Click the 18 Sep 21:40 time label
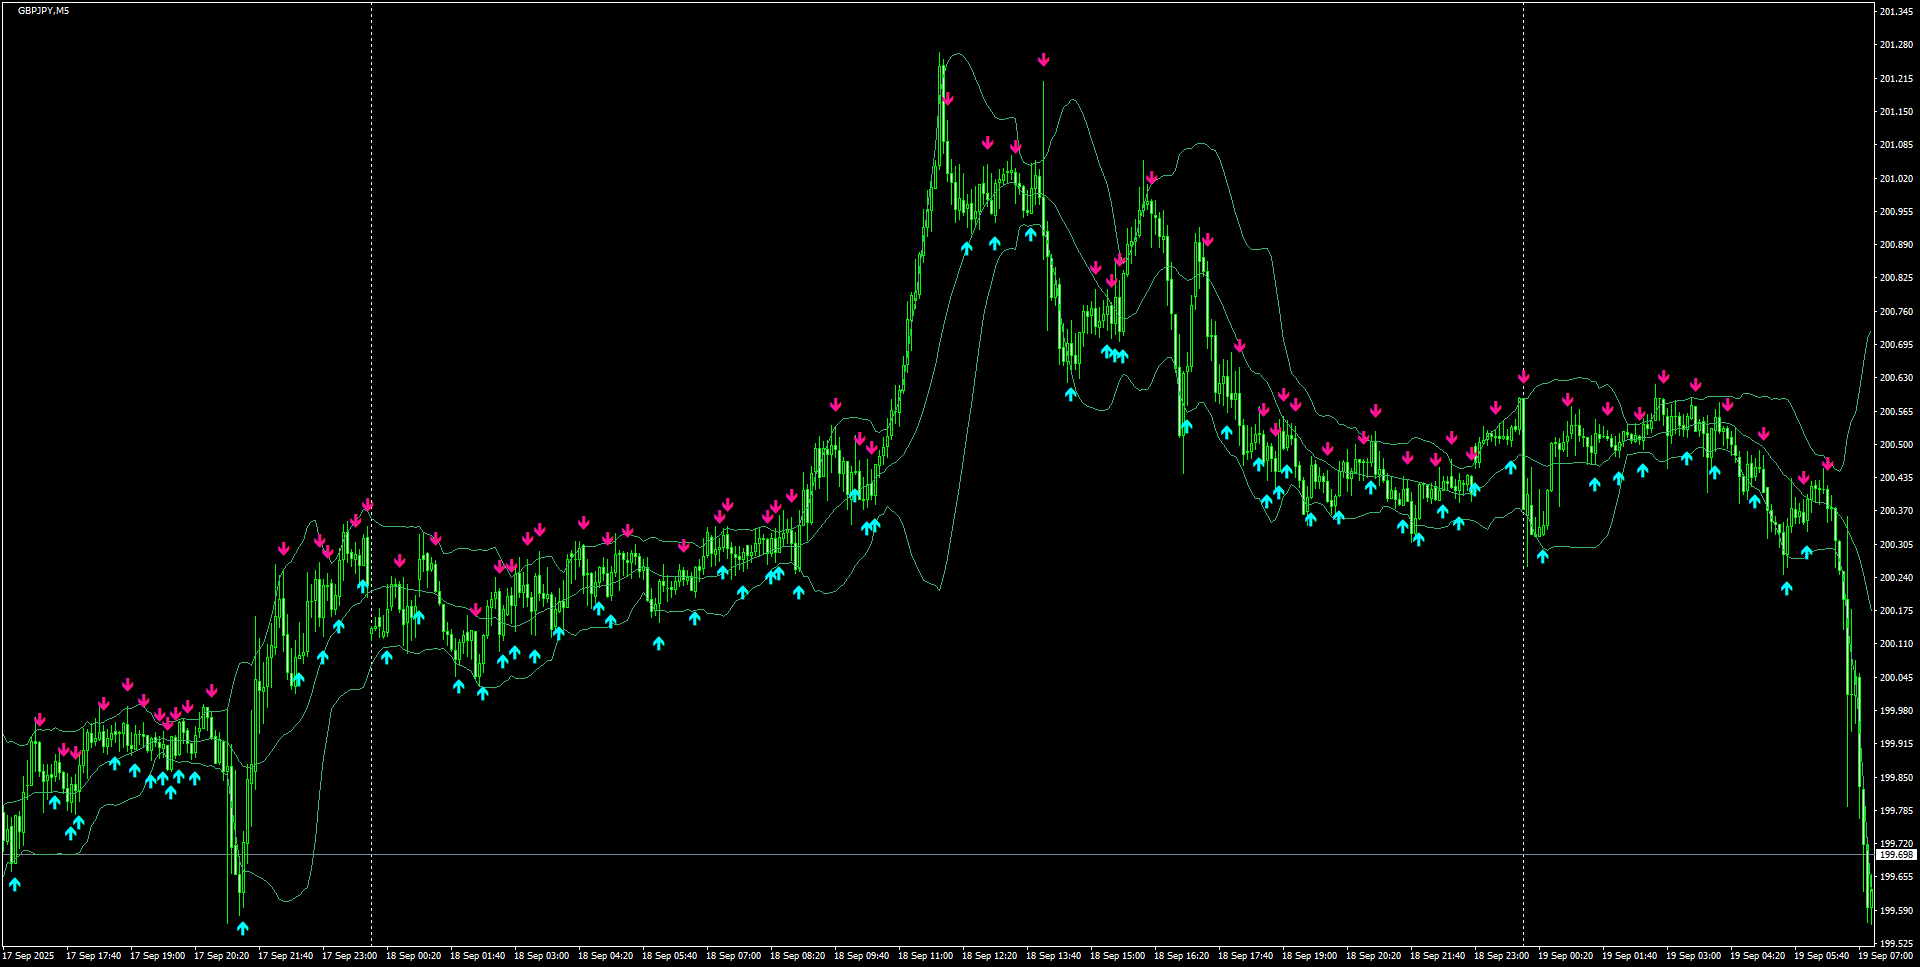 tap(1437, 956)
